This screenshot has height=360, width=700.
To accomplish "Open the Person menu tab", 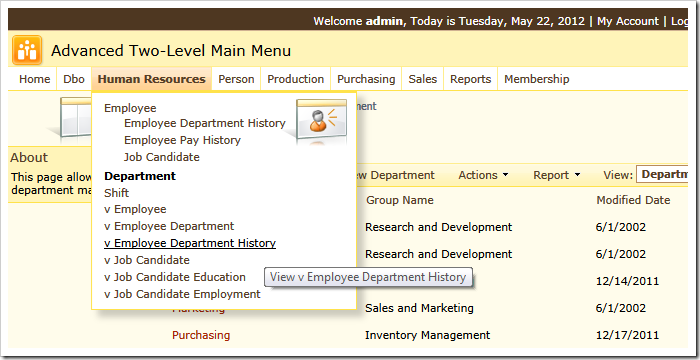I will [x=236, y=79].
